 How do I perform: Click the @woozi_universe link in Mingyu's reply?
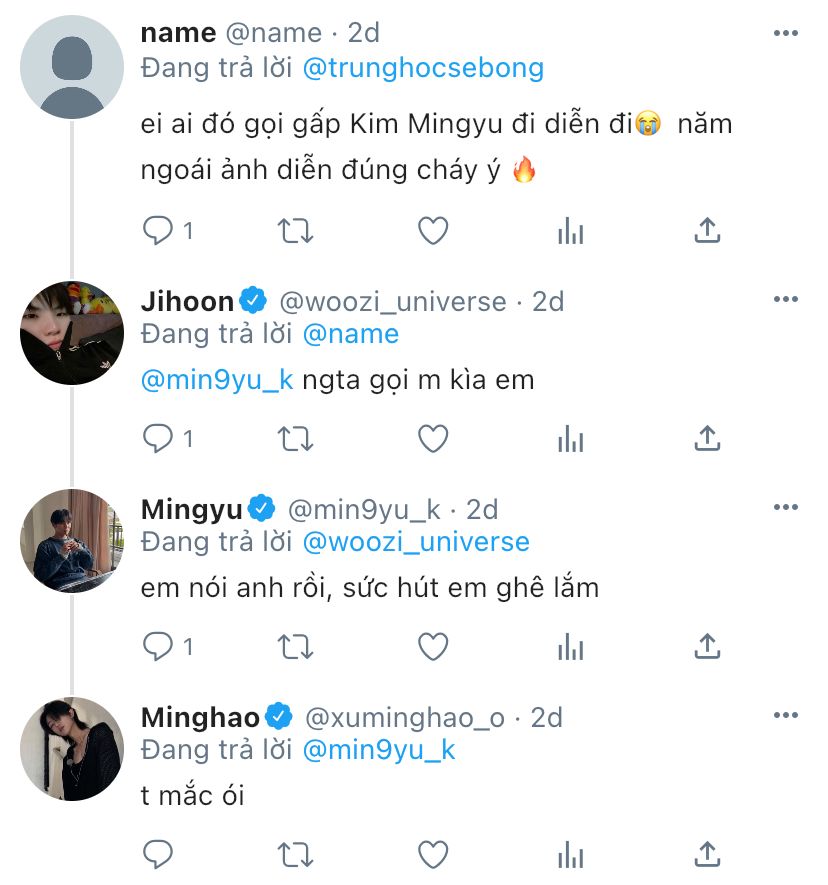point(415,542)
